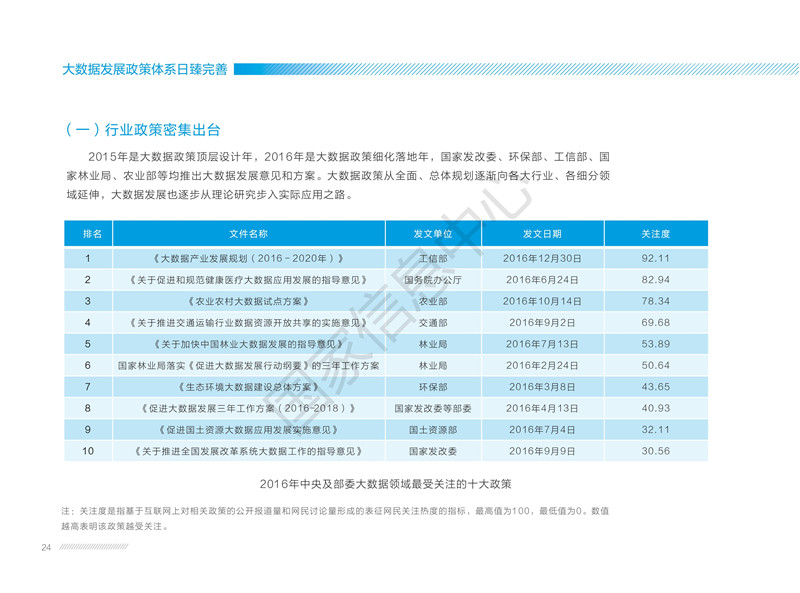800x593 pixels.
Task: Select the issuing unit cell "国土资源部"
Action: click(x=433, y=430)
